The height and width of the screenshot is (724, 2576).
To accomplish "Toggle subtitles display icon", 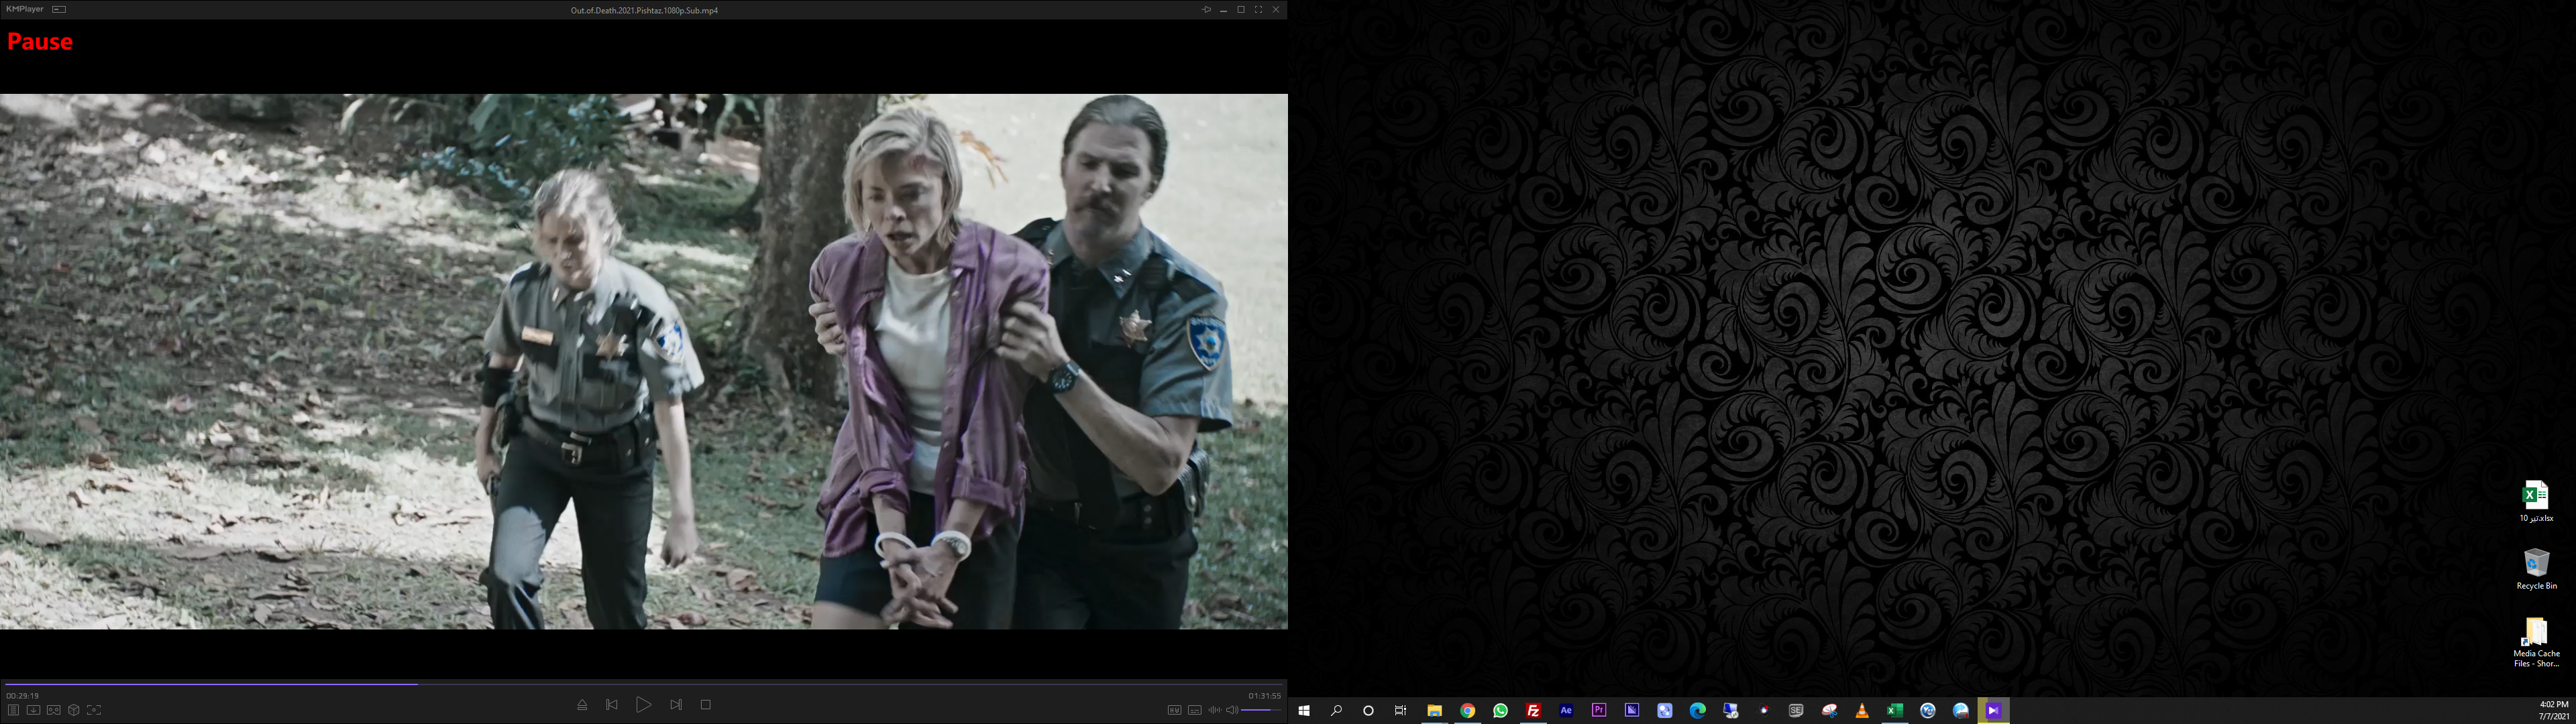I will point(1194,710).
